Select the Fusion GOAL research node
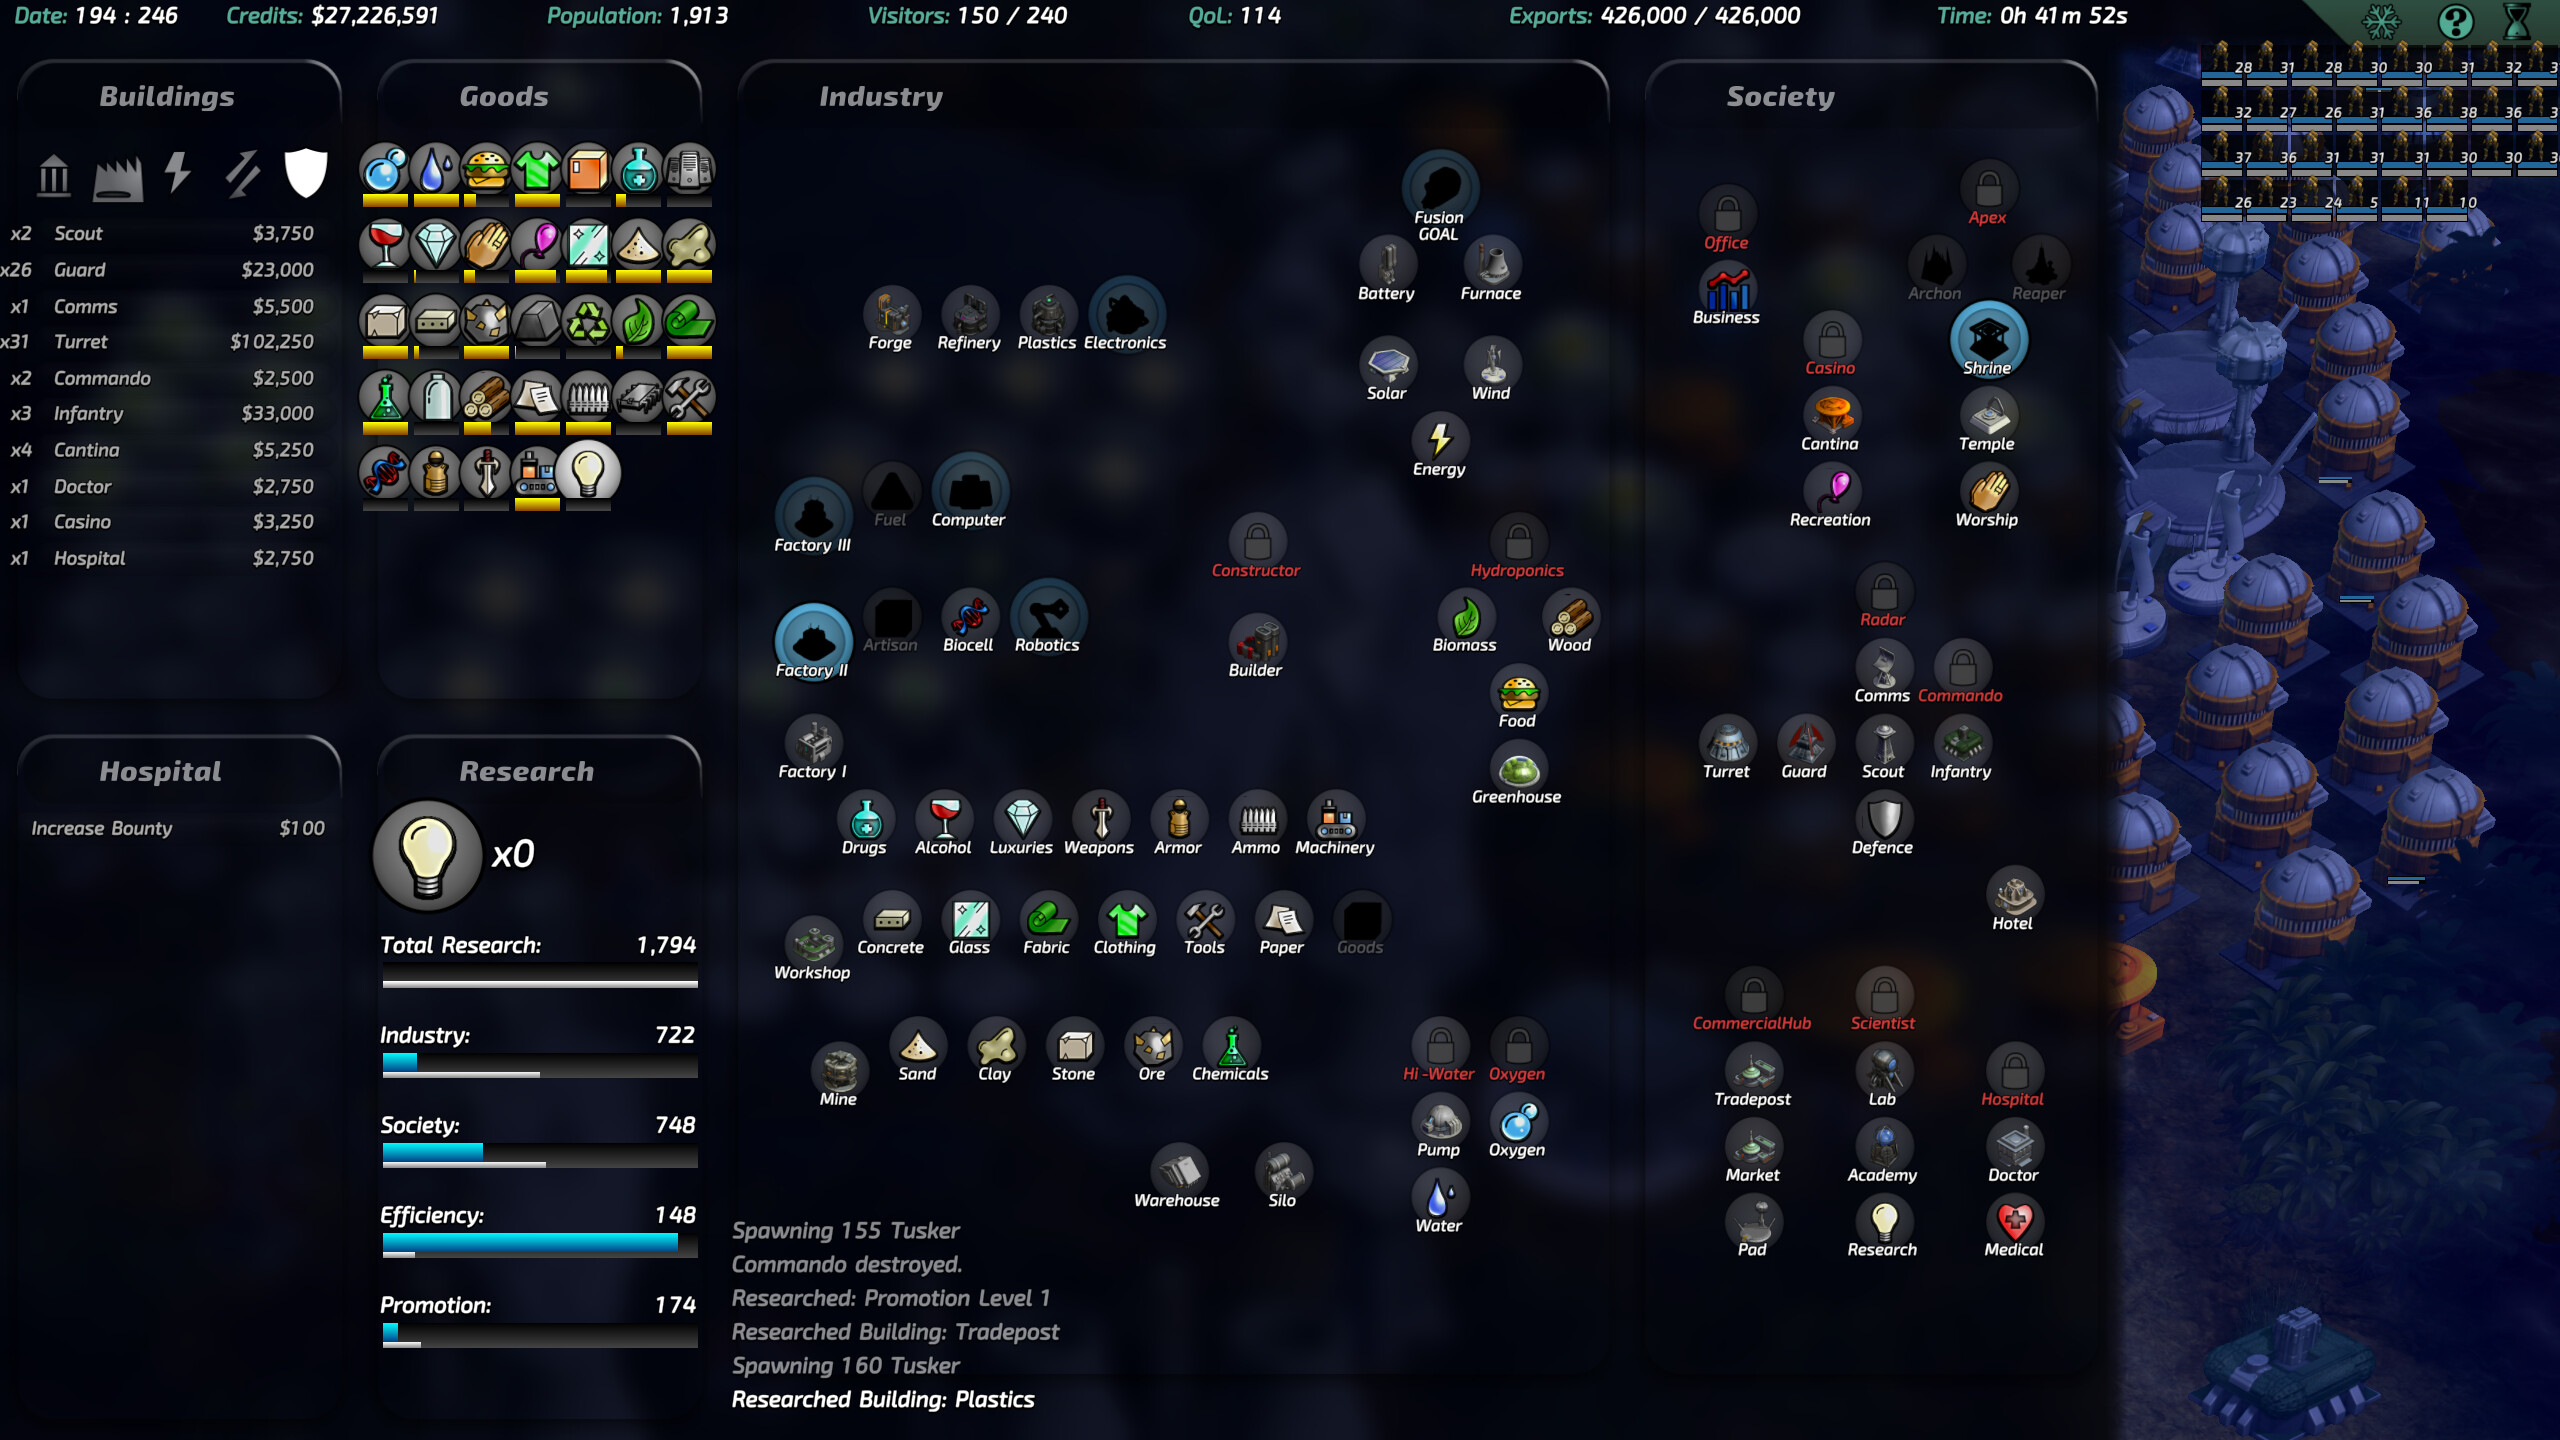This screenshot has width=2560, height=1440. (1440, 185)
